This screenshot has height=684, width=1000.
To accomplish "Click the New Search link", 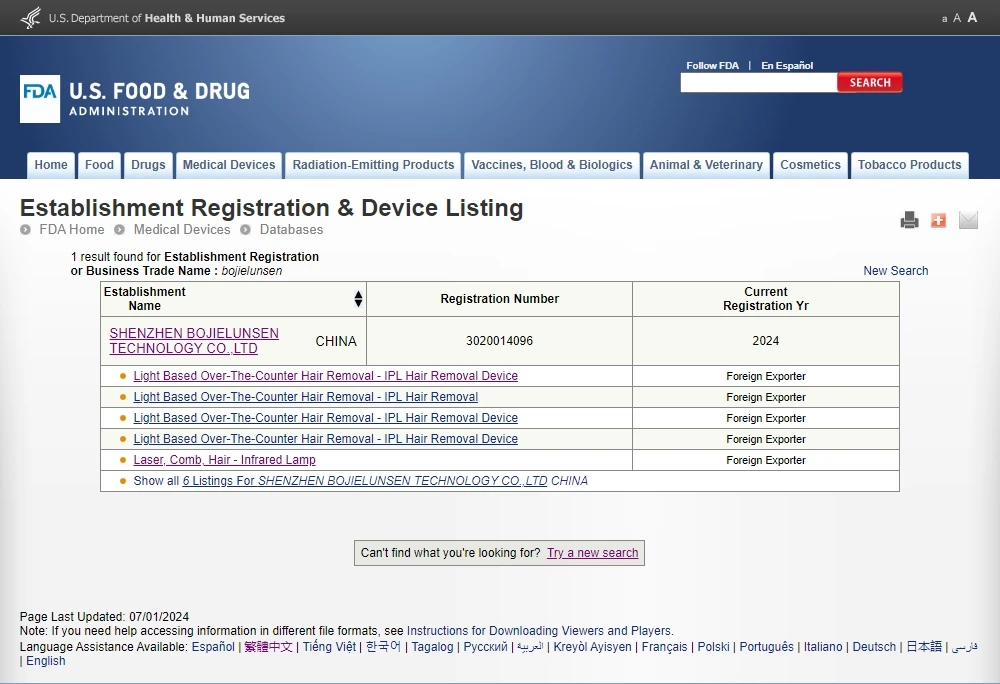I will tap(895, 271).
